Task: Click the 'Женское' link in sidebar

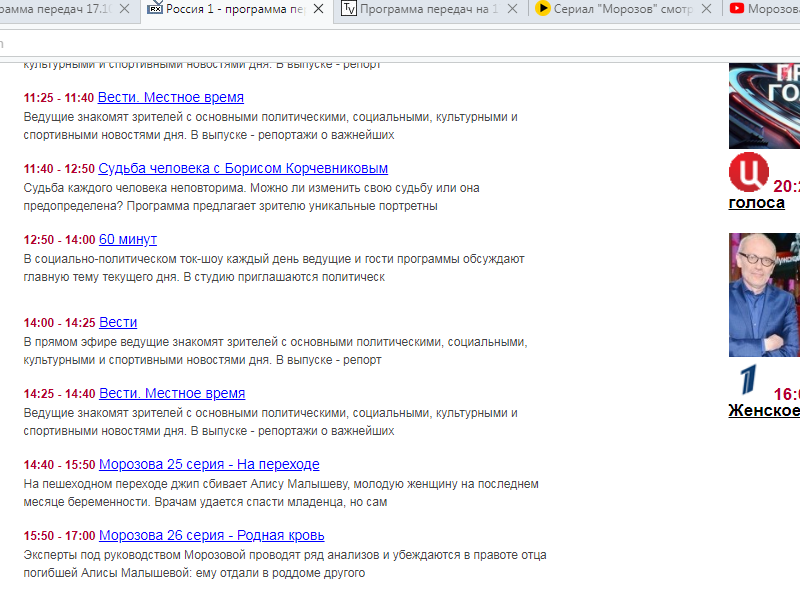Action: click(x=764, y=410)
